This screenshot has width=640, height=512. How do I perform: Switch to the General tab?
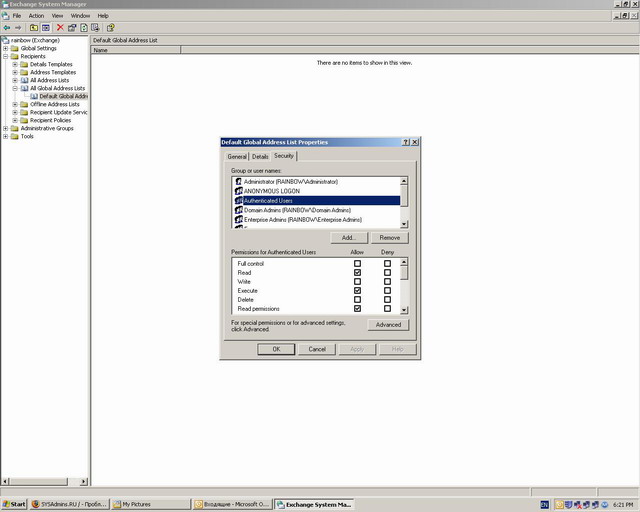coord(237,156)
